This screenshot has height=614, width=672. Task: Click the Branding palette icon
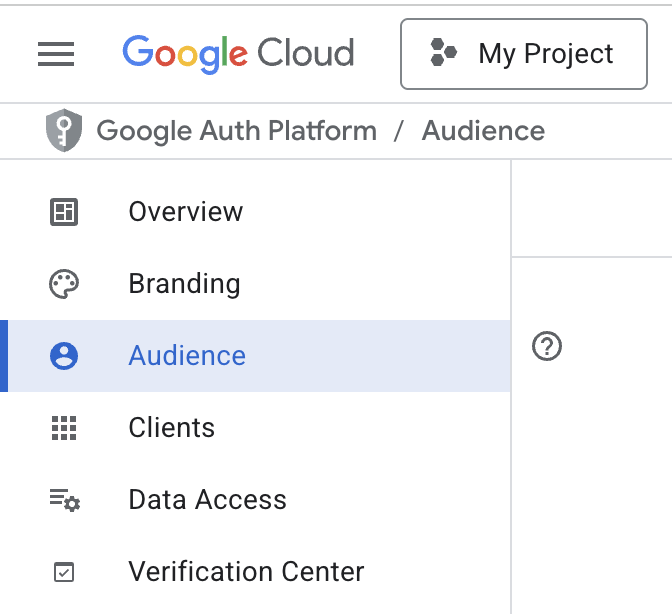64,284
